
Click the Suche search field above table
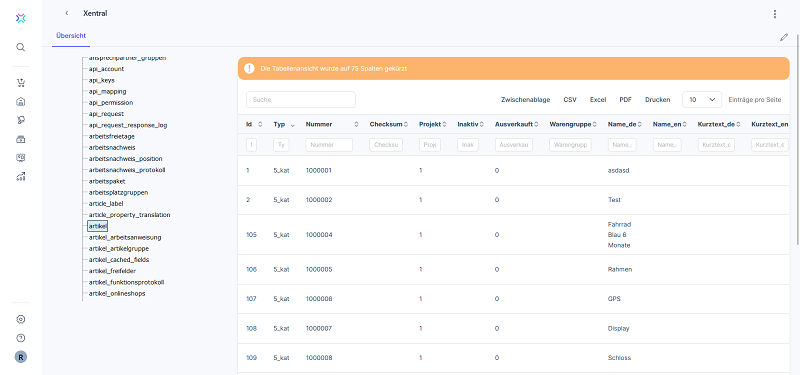coord(301,100)
